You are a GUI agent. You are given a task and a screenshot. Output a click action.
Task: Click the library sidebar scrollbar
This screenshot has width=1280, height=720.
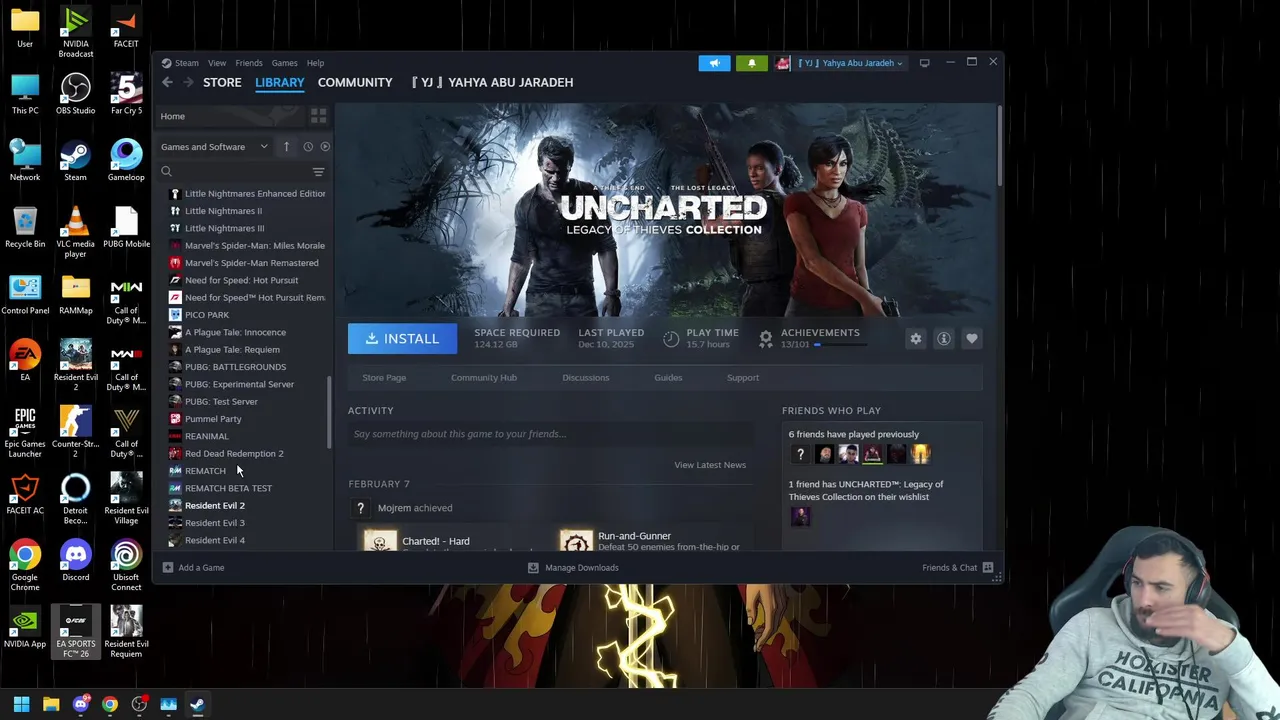coord(329,412)
